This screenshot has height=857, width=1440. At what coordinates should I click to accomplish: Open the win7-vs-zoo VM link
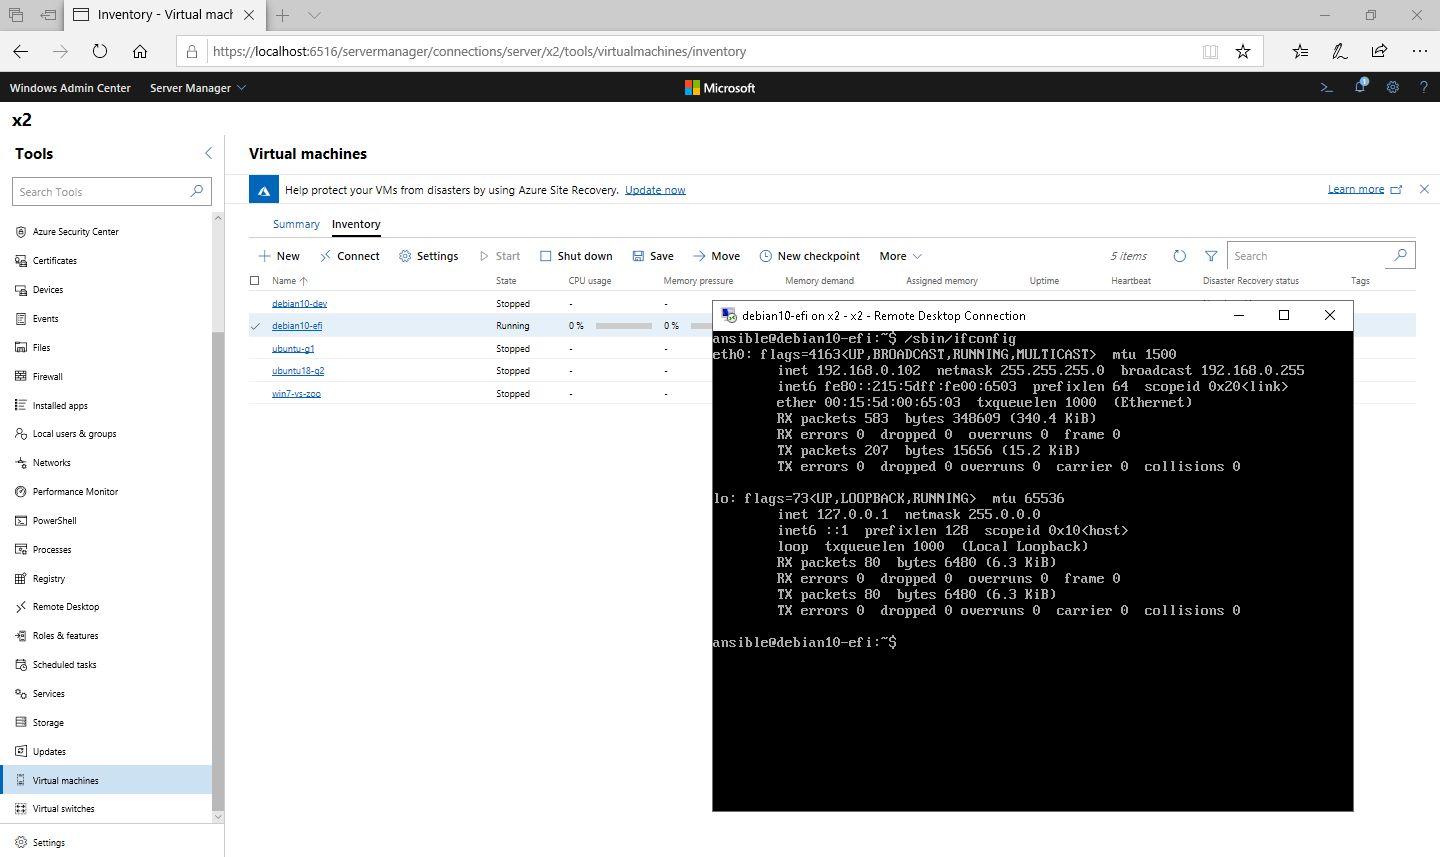tap(296, 394)
